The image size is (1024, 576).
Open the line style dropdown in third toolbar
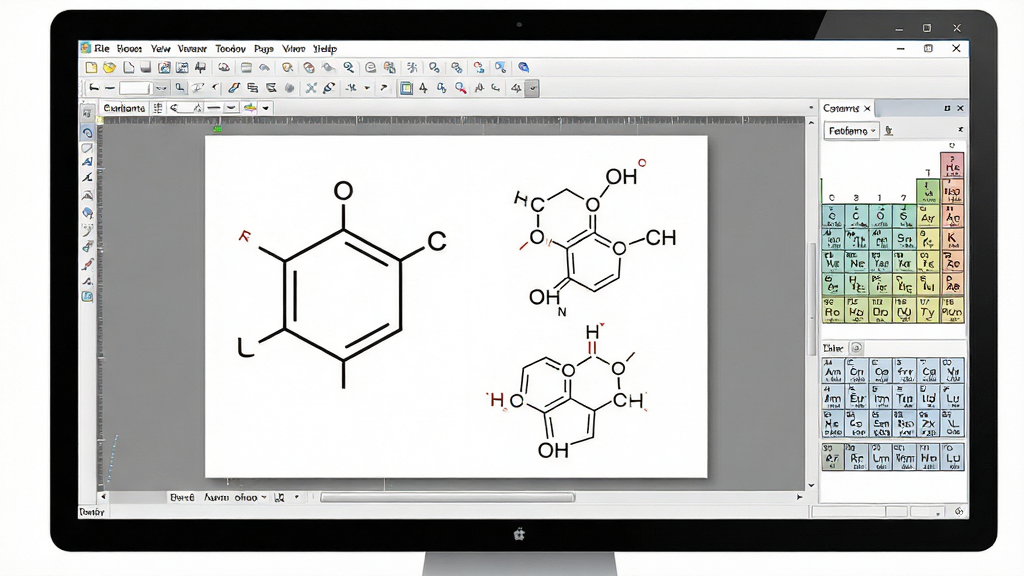tap(231, 108)
